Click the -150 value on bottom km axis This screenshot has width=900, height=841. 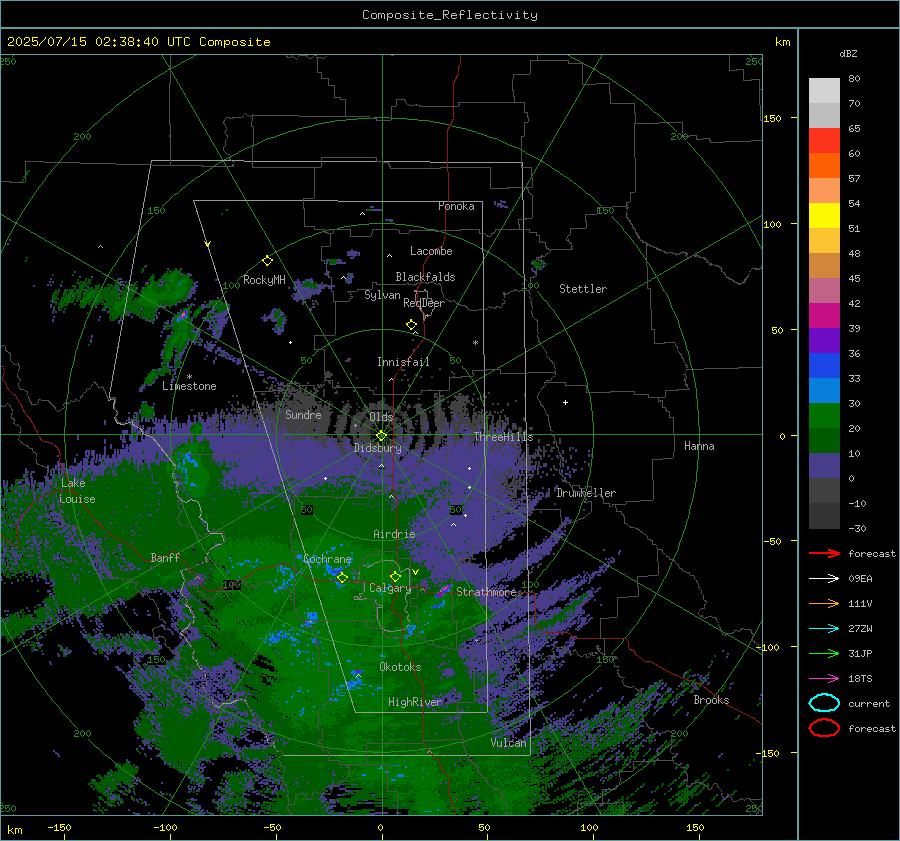tap(59, 827)
